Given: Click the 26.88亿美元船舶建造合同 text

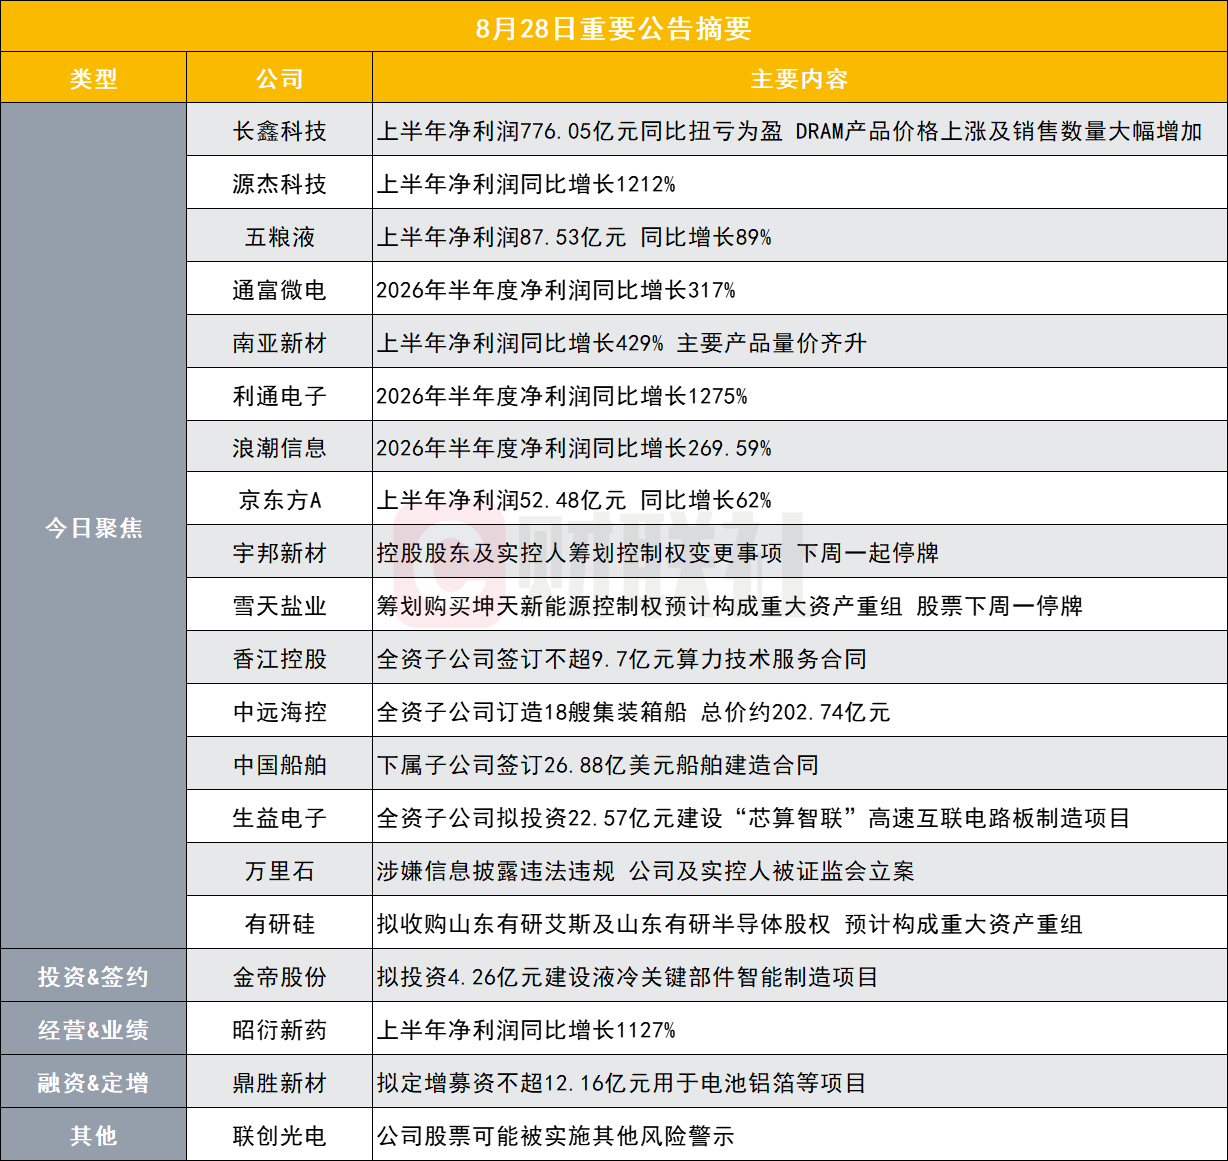Looking at the screenshot, I should [598, 765].
